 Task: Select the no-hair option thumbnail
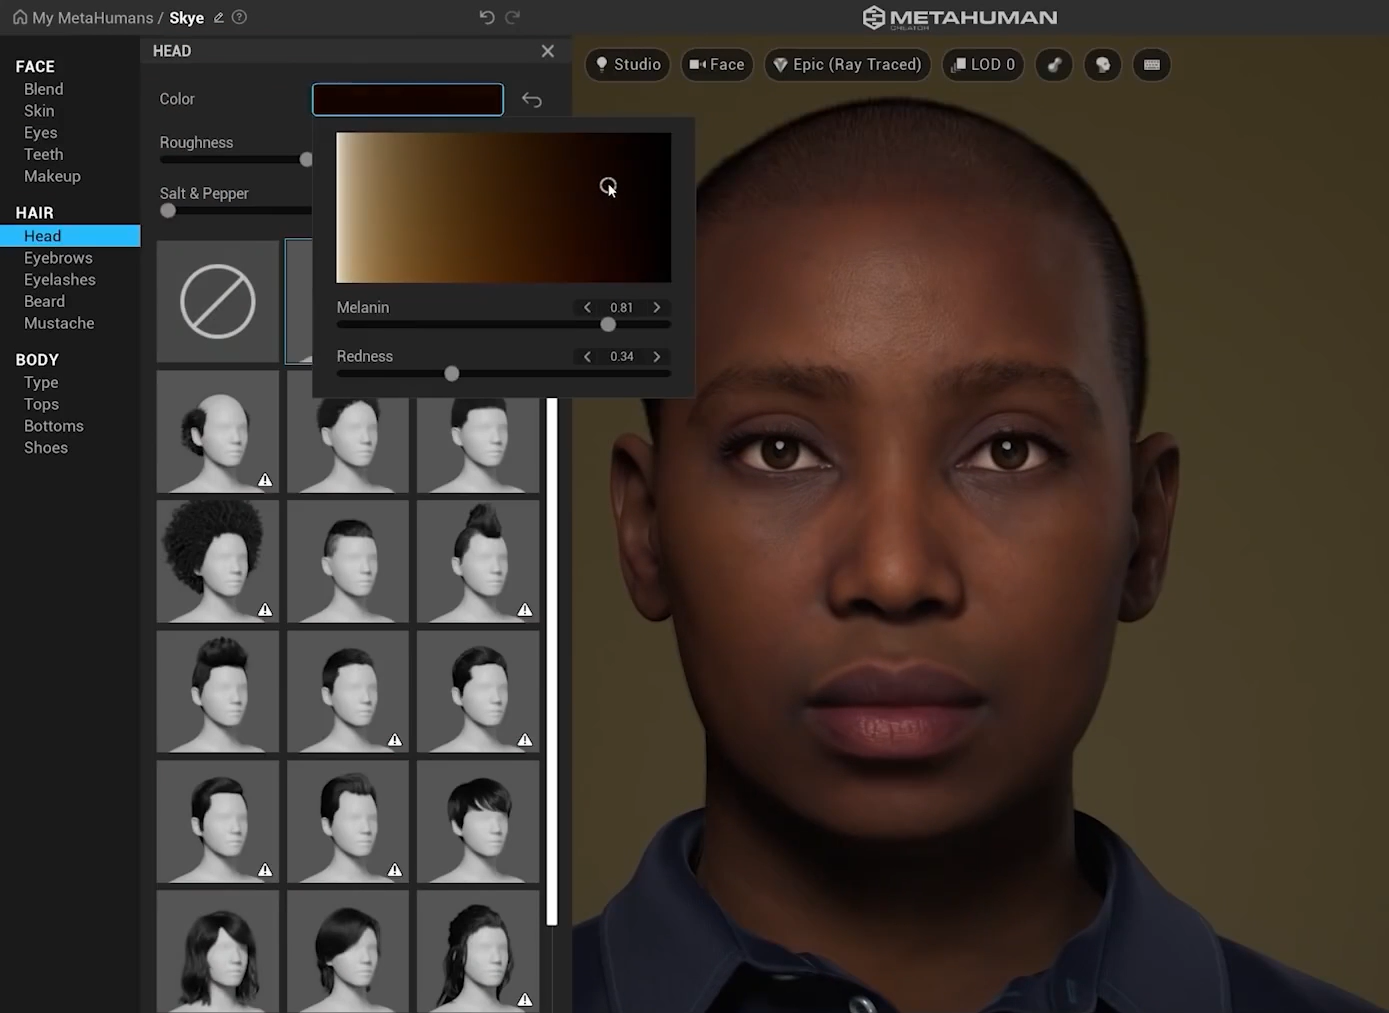(x=218, y=301)
